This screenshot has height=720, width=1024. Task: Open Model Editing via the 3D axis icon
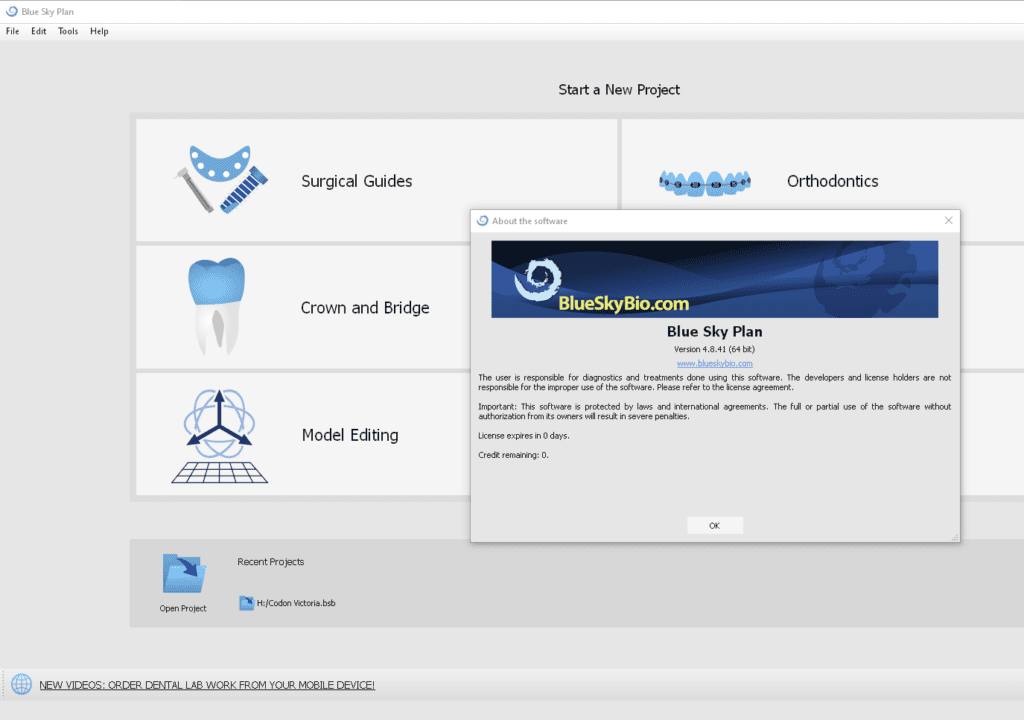(x=219, y=435)
